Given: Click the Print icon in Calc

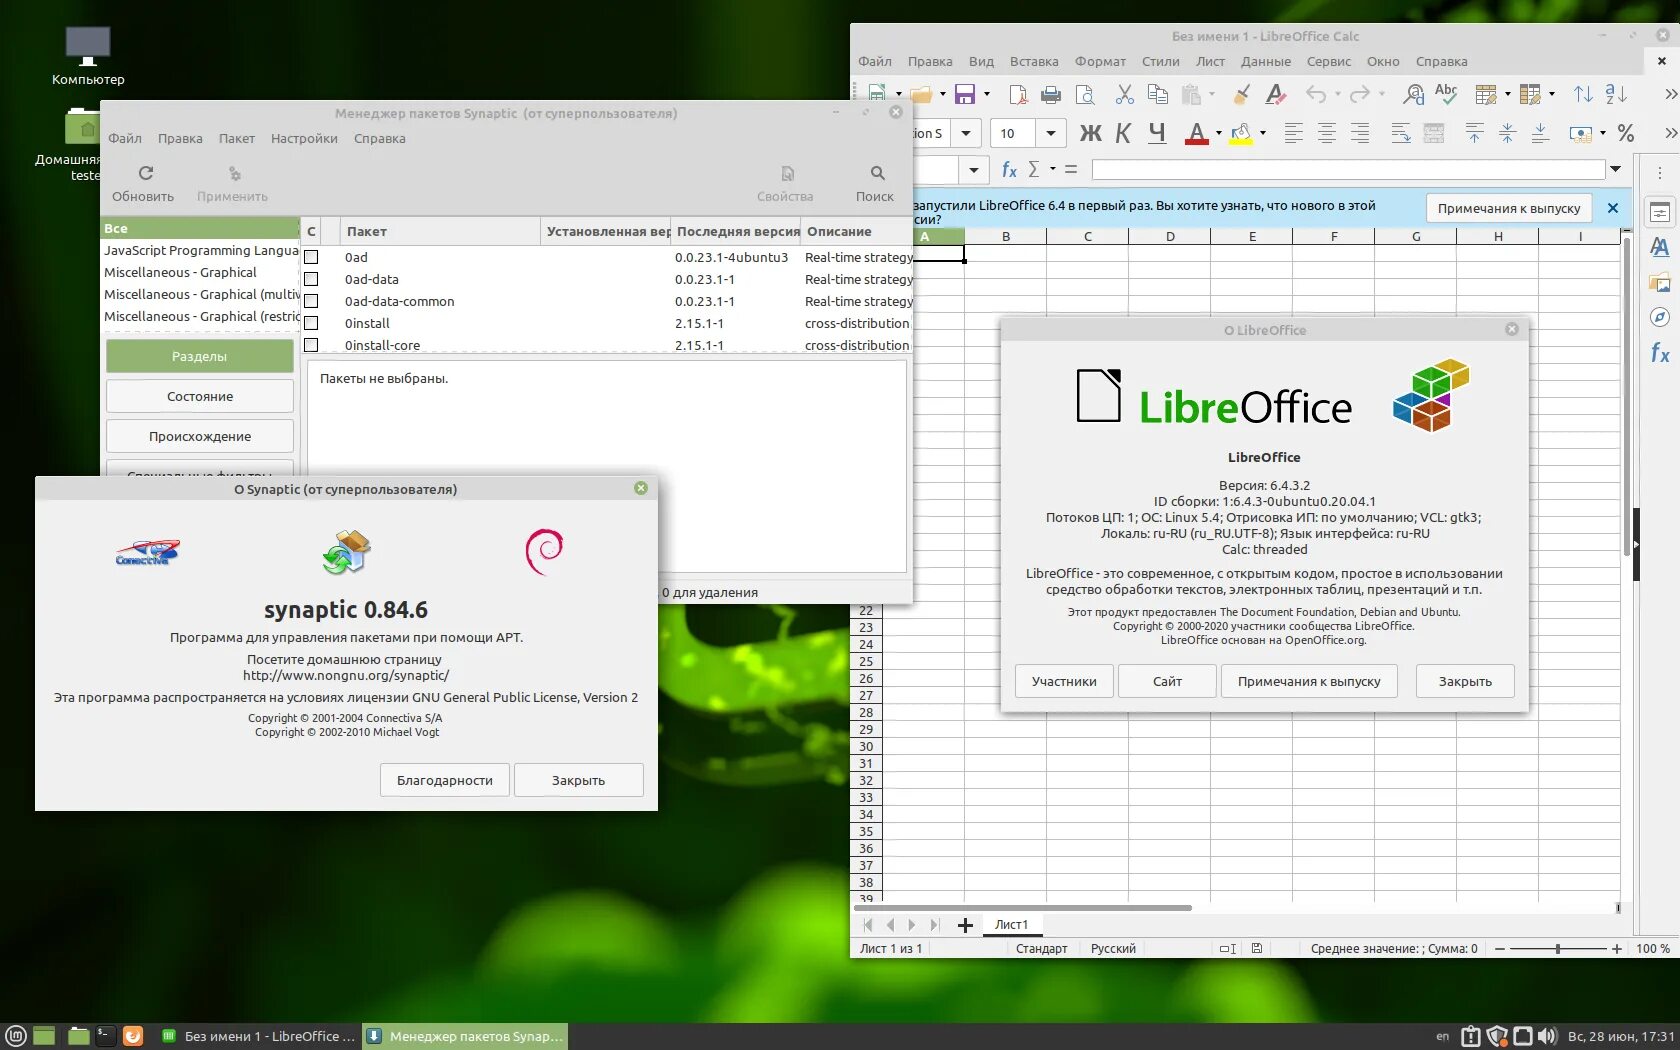Looking at the screenshot, I should (1051, 94).
